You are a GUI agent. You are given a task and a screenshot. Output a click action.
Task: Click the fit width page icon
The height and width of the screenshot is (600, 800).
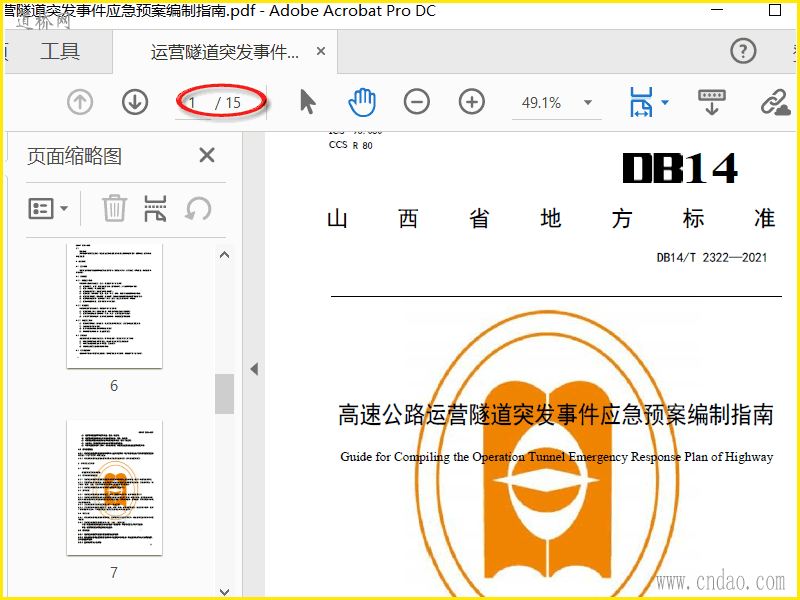[641, 102]
